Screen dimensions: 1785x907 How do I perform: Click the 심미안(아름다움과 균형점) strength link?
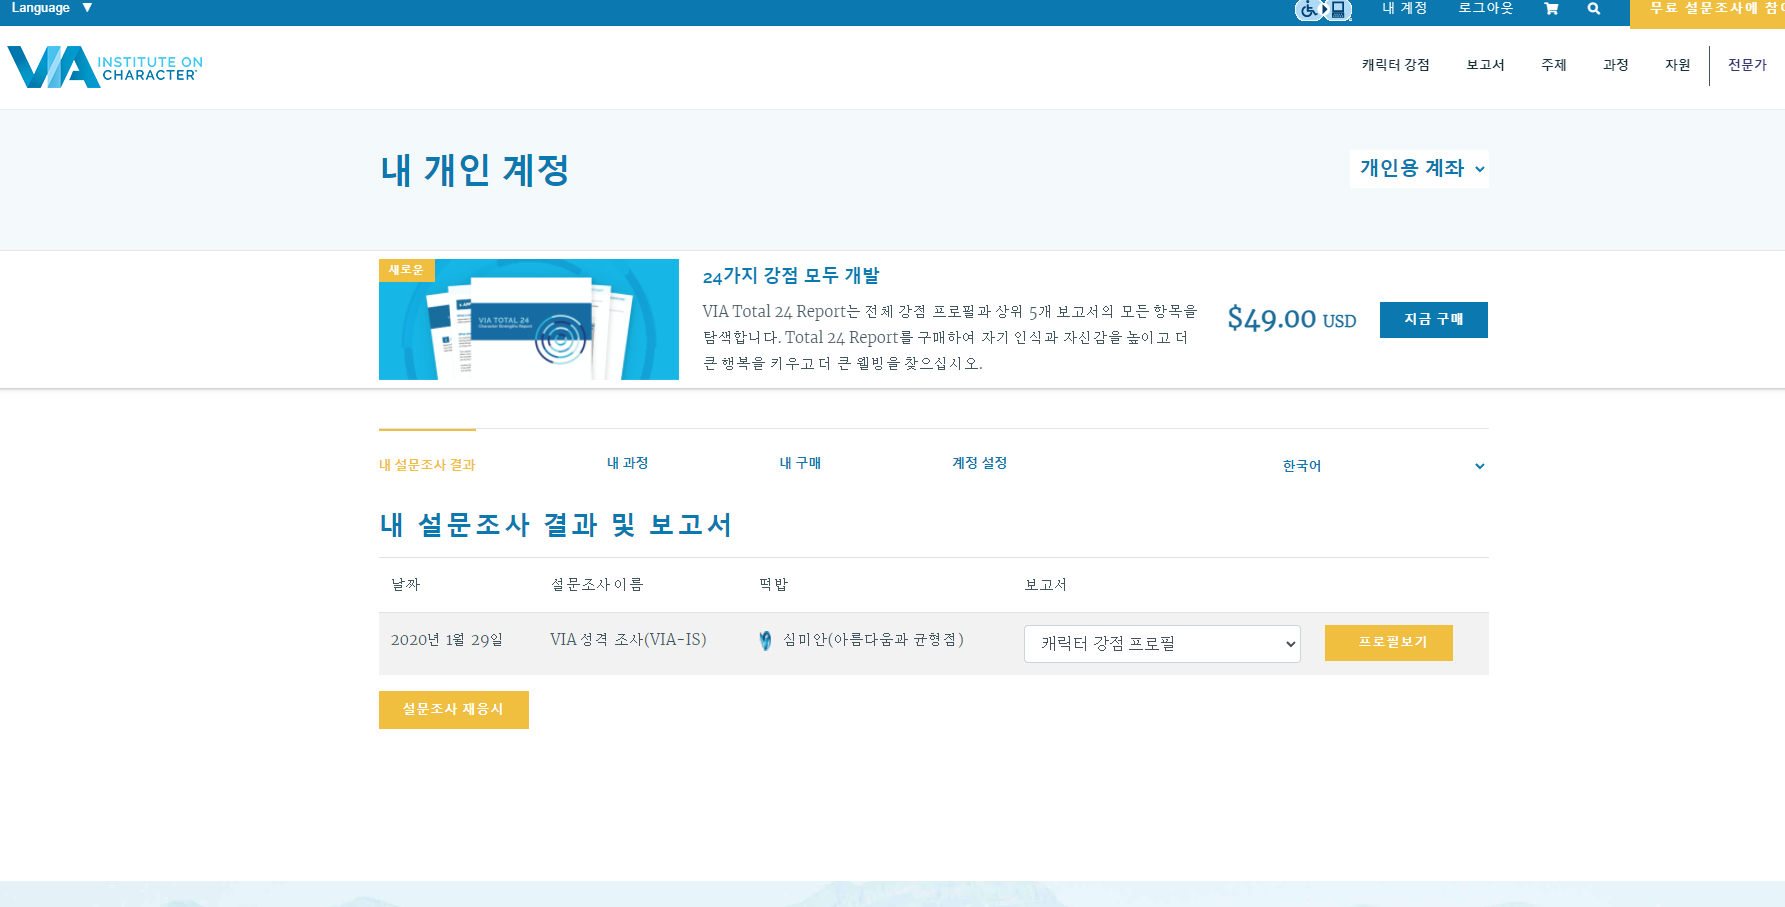coord(873,640)
